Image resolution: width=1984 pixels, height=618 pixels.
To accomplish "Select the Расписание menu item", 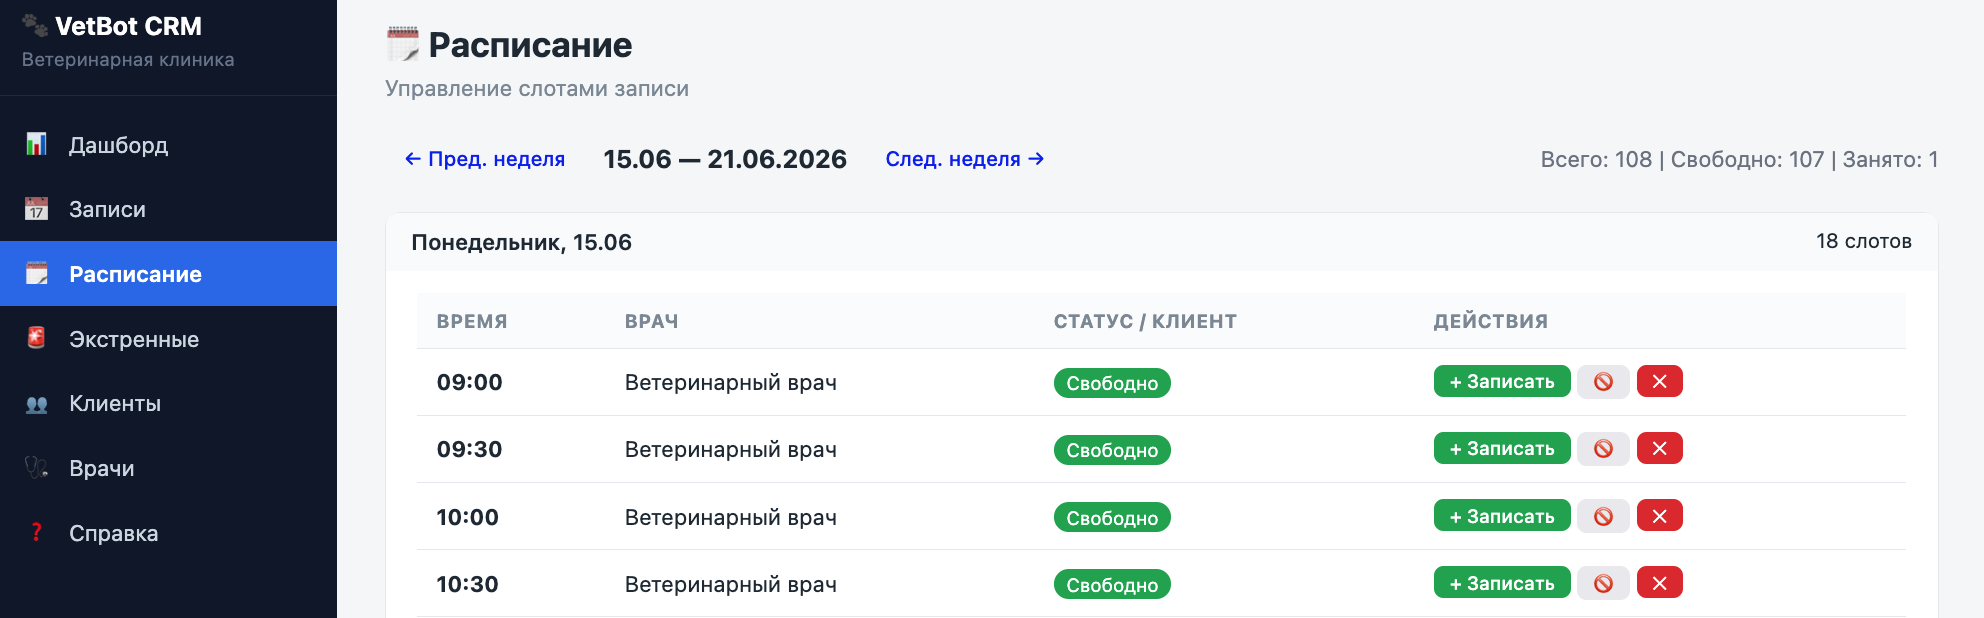I will pos(168,273).
